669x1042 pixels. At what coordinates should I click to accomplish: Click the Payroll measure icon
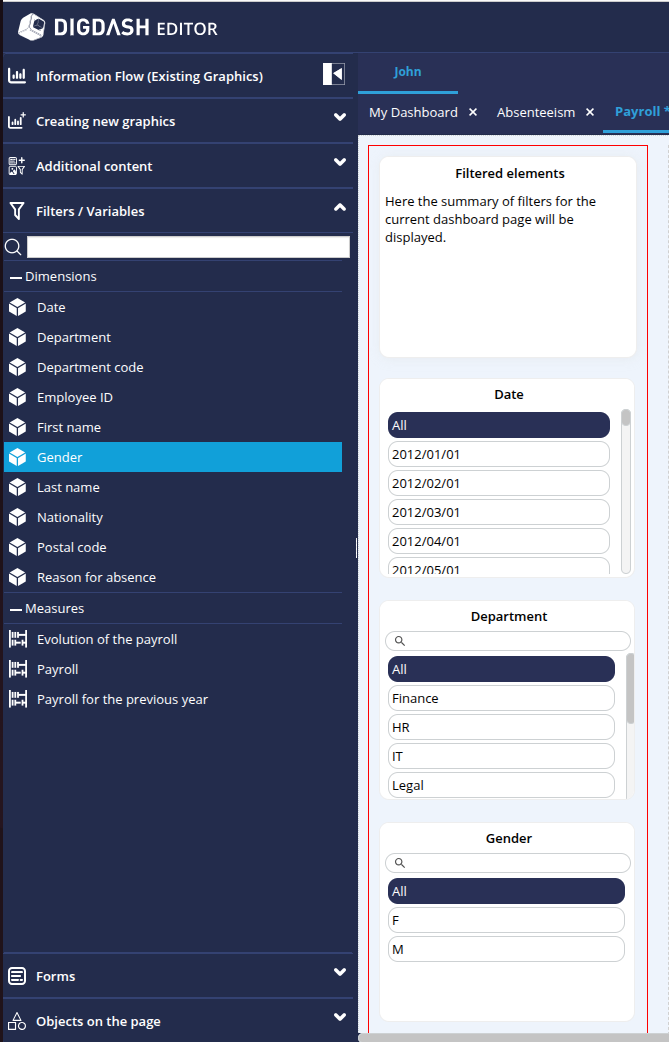(x=17, y=670)
